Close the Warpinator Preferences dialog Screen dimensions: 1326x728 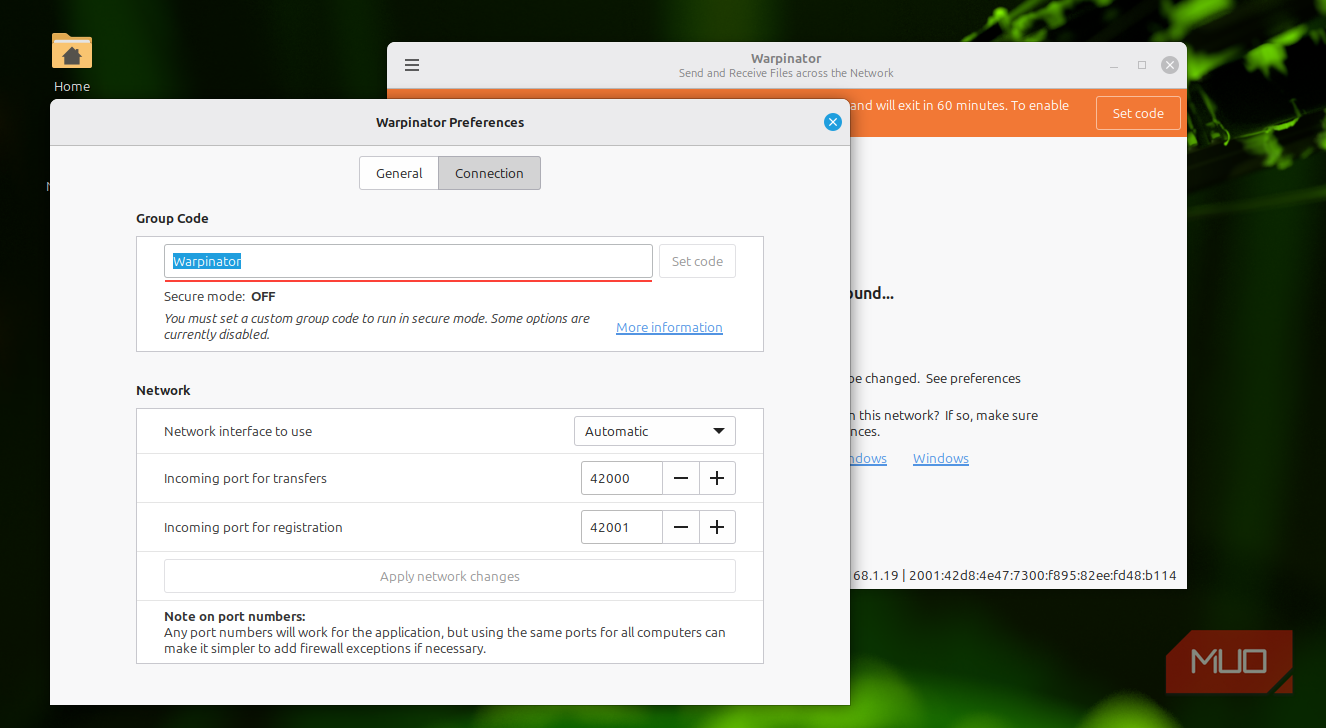tap(832, 122)
